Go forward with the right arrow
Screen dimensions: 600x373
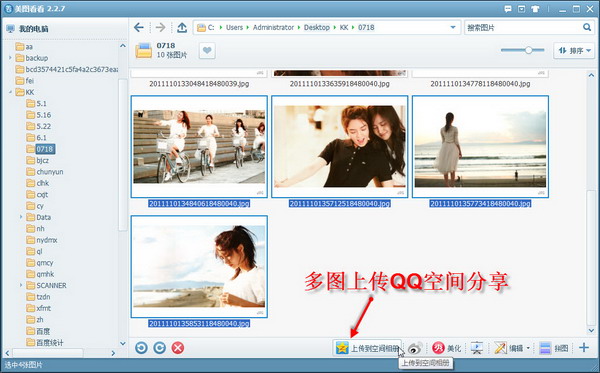(x=160, y=28)
